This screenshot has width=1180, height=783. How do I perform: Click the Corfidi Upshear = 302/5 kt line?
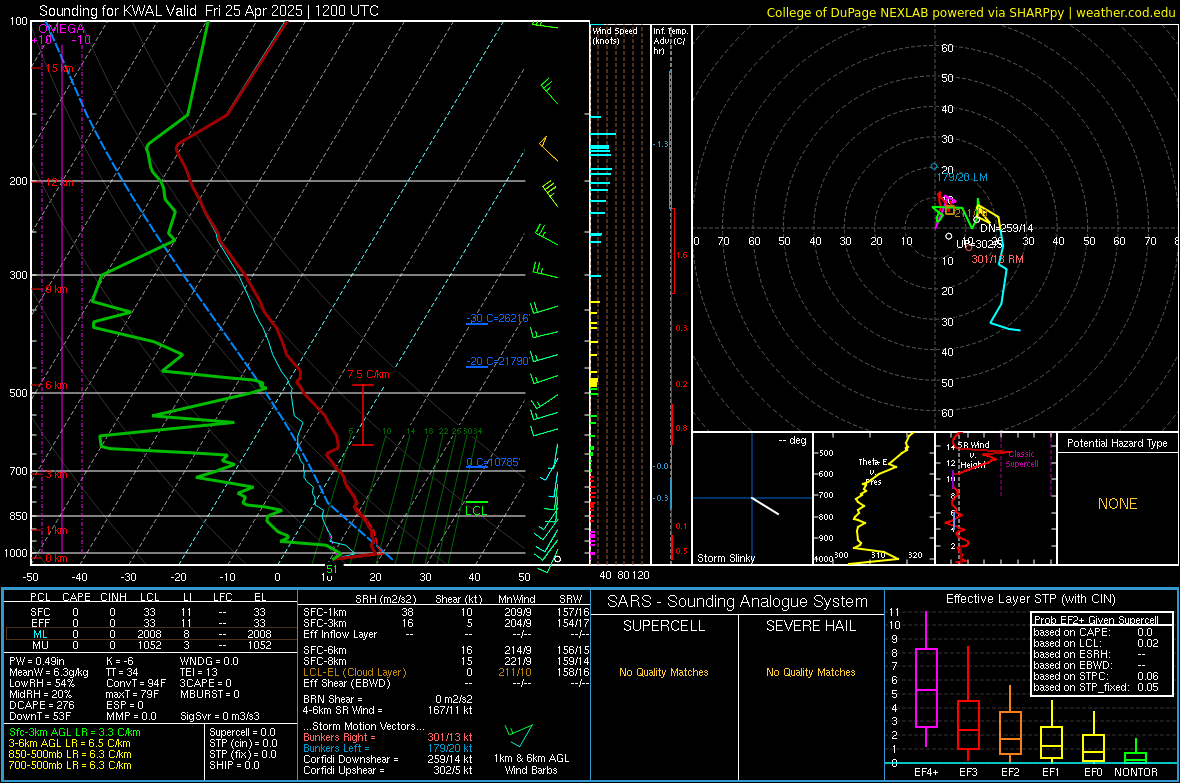[x=388, y=770]
